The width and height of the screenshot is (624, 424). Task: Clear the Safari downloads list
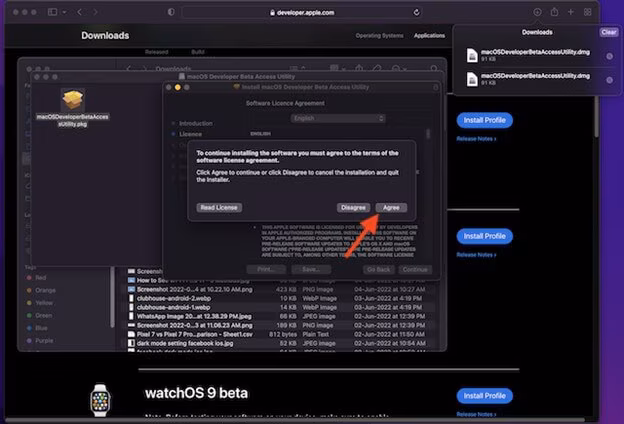609,32
